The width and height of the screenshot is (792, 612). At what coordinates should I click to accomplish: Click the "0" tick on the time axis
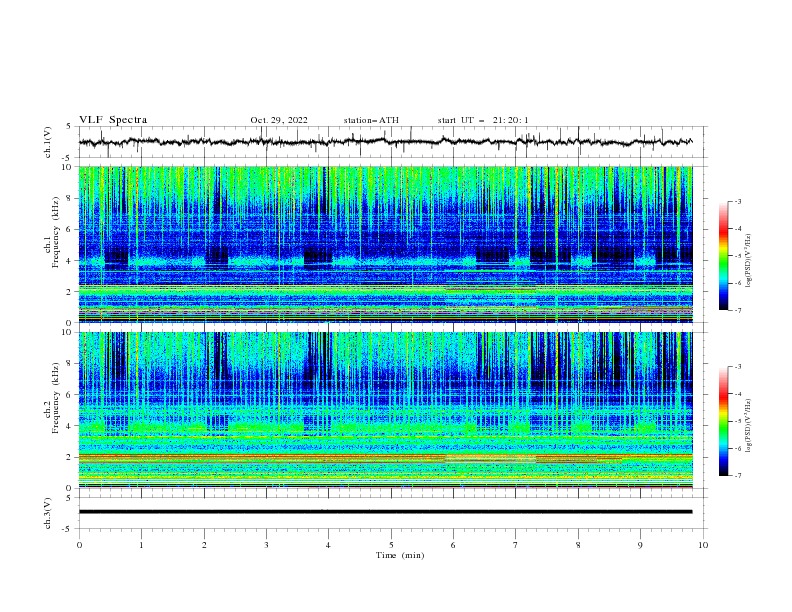click(79, 545)
